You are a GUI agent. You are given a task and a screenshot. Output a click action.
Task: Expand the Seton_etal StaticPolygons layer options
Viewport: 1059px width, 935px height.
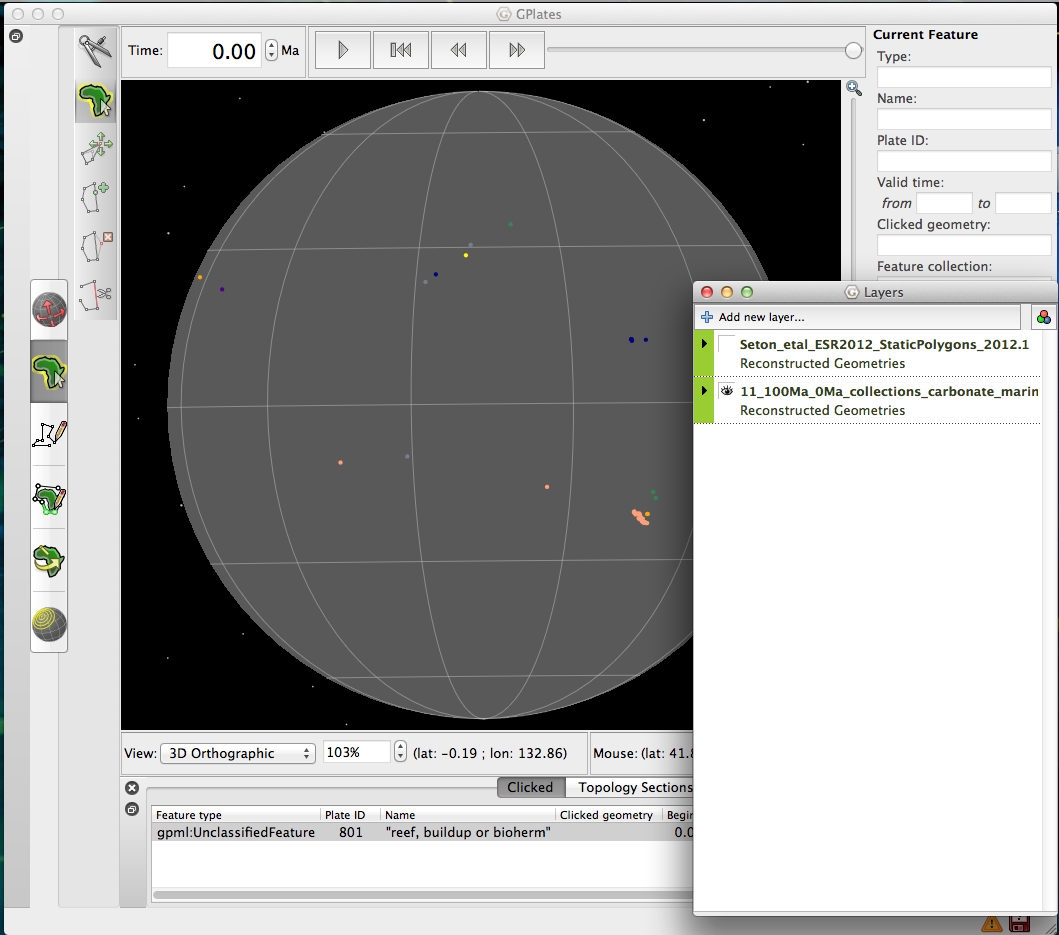[704, 344]
